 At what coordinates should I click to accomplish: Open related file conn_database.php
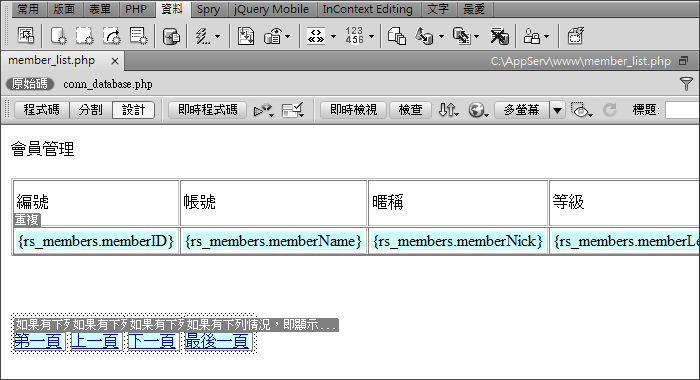point(108,84)
